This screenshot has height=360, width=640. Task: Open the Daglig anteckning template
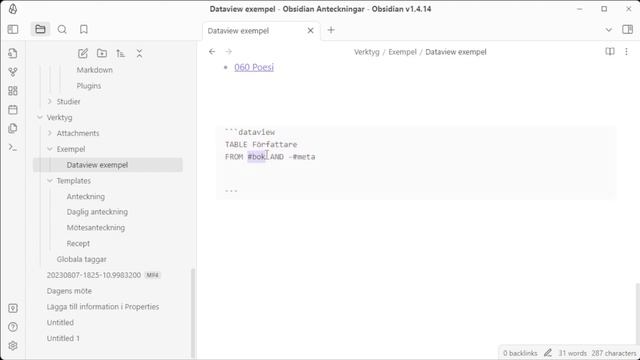(x=97, y=212)
